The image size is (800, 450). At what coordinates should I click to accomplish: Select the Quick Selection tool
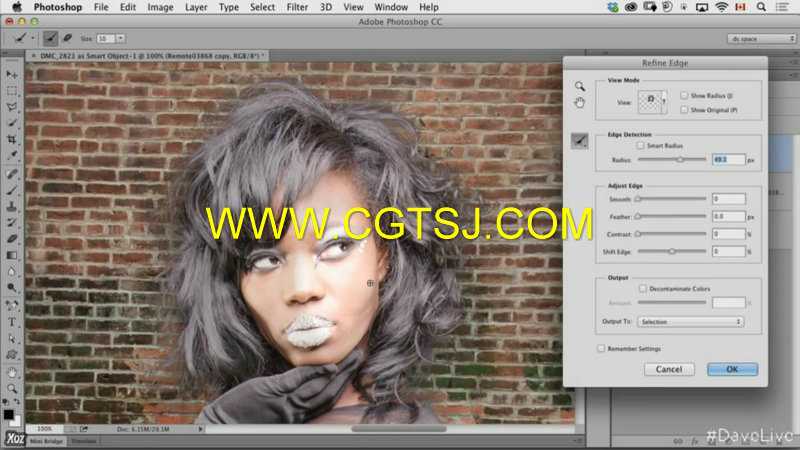12,123
